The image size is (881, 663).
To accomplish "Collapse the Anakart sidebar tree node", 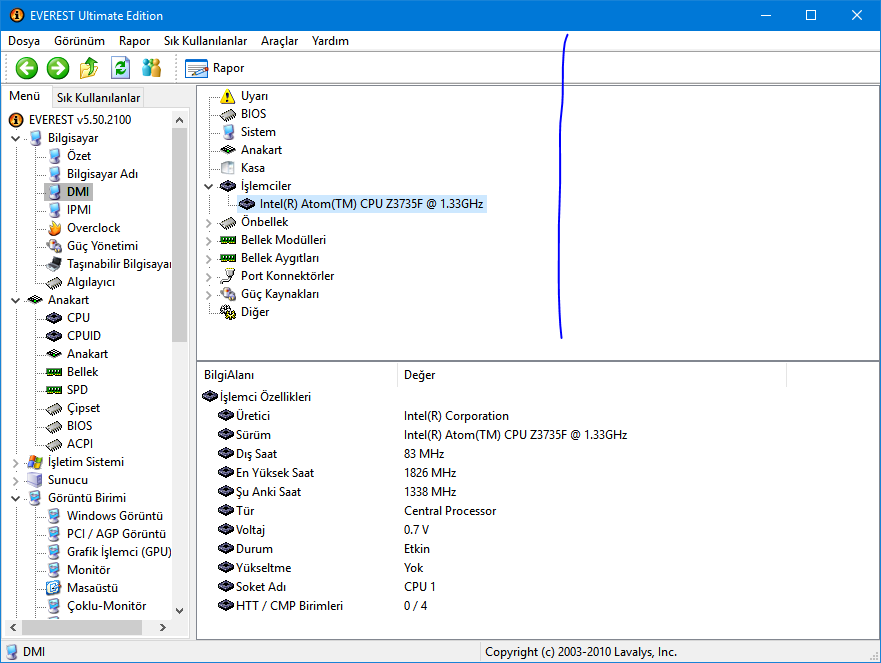I will tap(16, 300).
